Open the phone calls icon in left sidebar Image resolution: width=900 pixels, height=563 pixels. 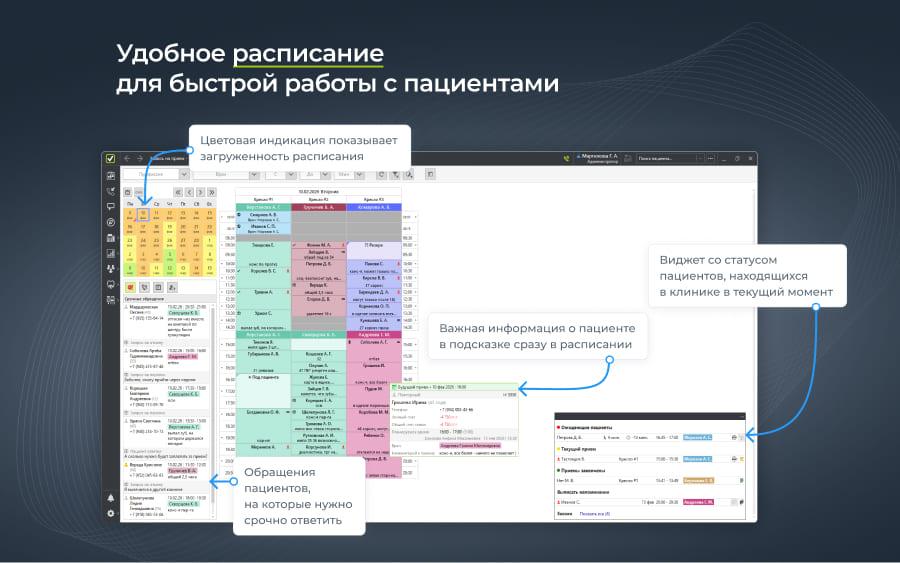coord(110,190)
